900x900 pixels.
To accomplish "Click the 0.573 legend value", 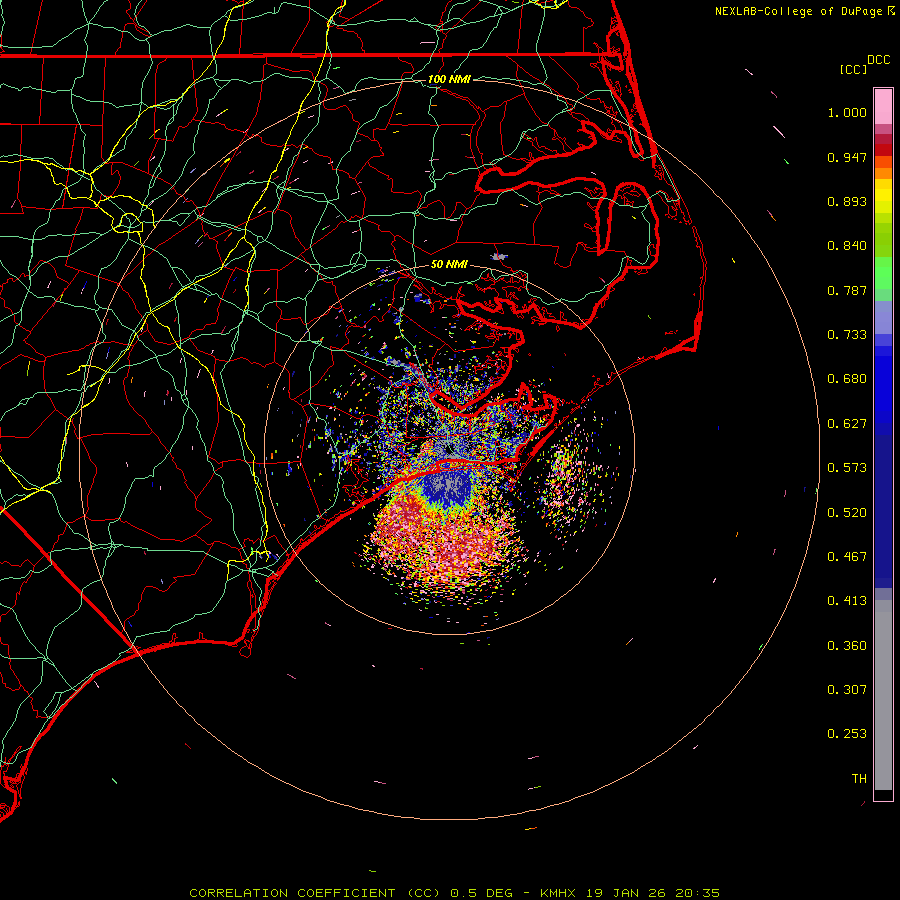I will tap(847, 468).
